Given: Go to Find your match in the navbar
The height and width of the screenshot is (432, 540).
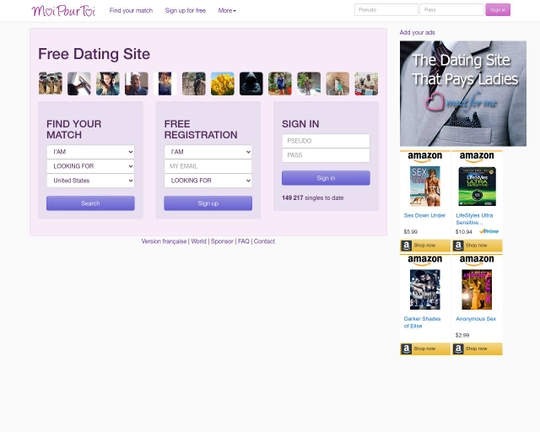Looking at the screenshot, I should point(131,11).
